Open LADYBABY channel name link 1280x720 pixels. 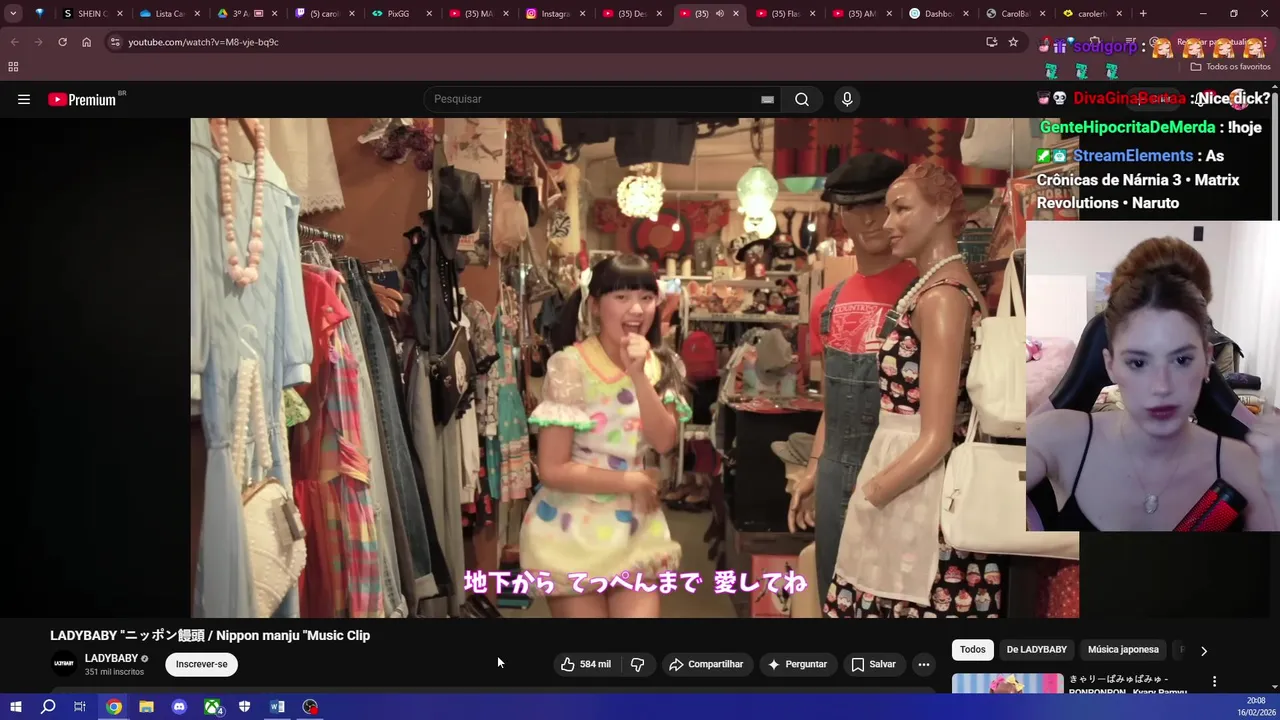pos(111,658)
